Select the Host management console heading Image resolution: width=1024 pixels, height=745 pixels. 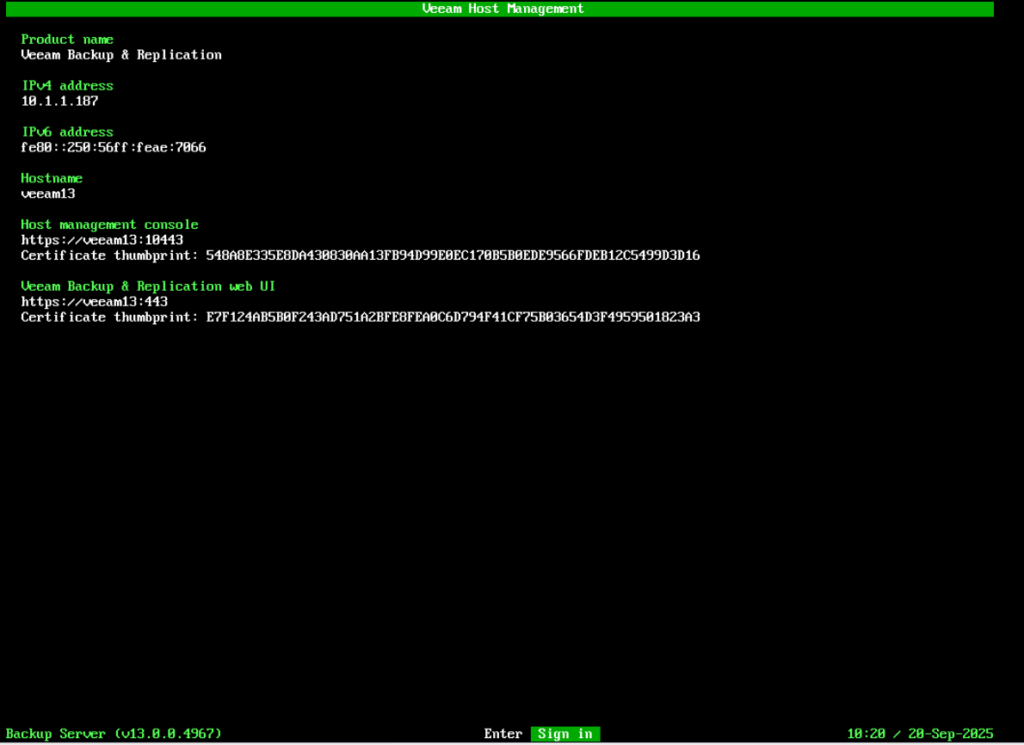[x=110, y=224]
